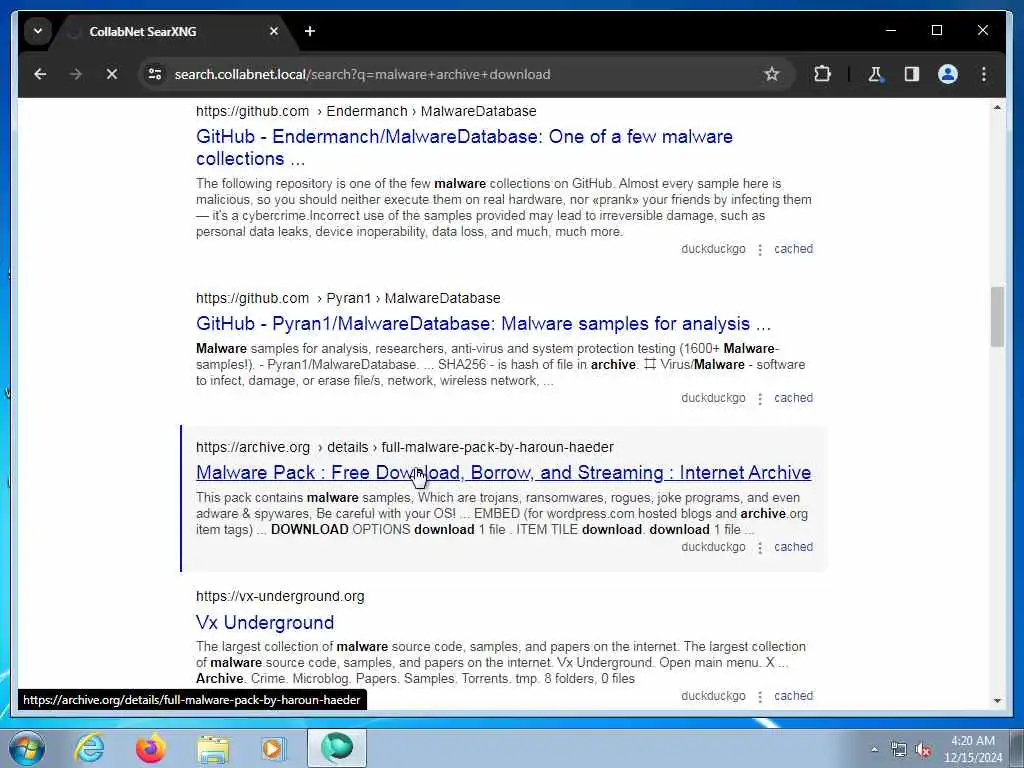1024x768 pixels.
Task: Open the clock showing 4:20 AM
Action: pyautogui.click(x=973, y=749)
